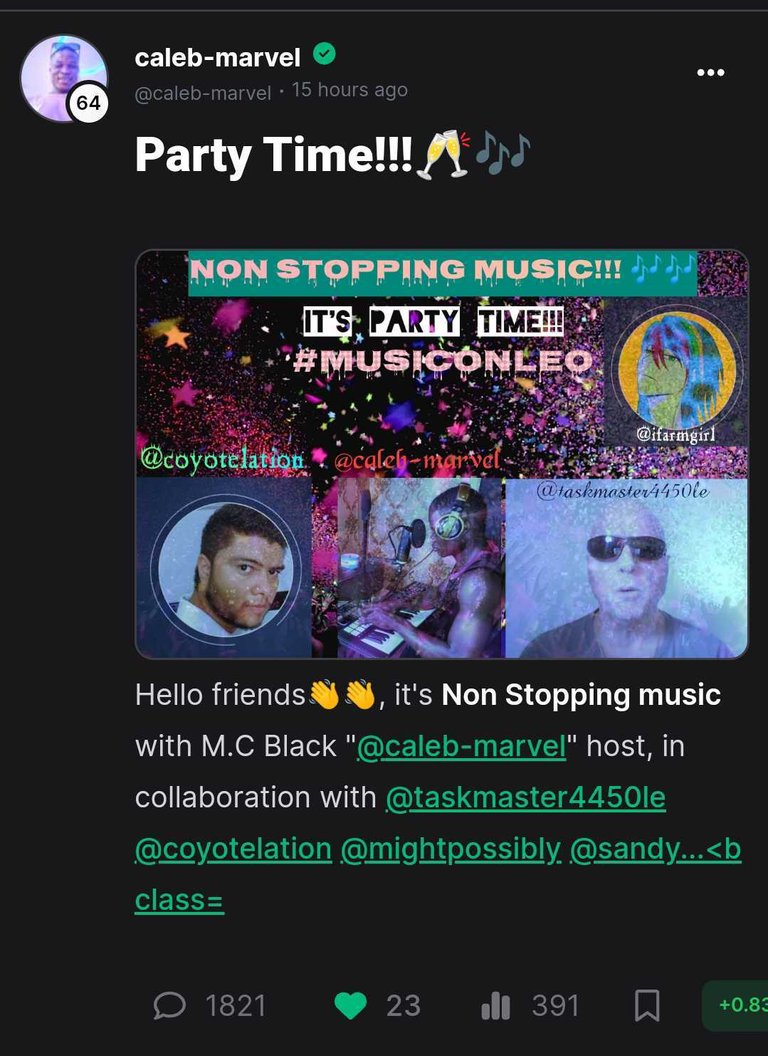The height and width of the screenshot is (1056, 768).
Task: Click the @caleb-marvel handle under the name
Action: (x=203, y=92)
